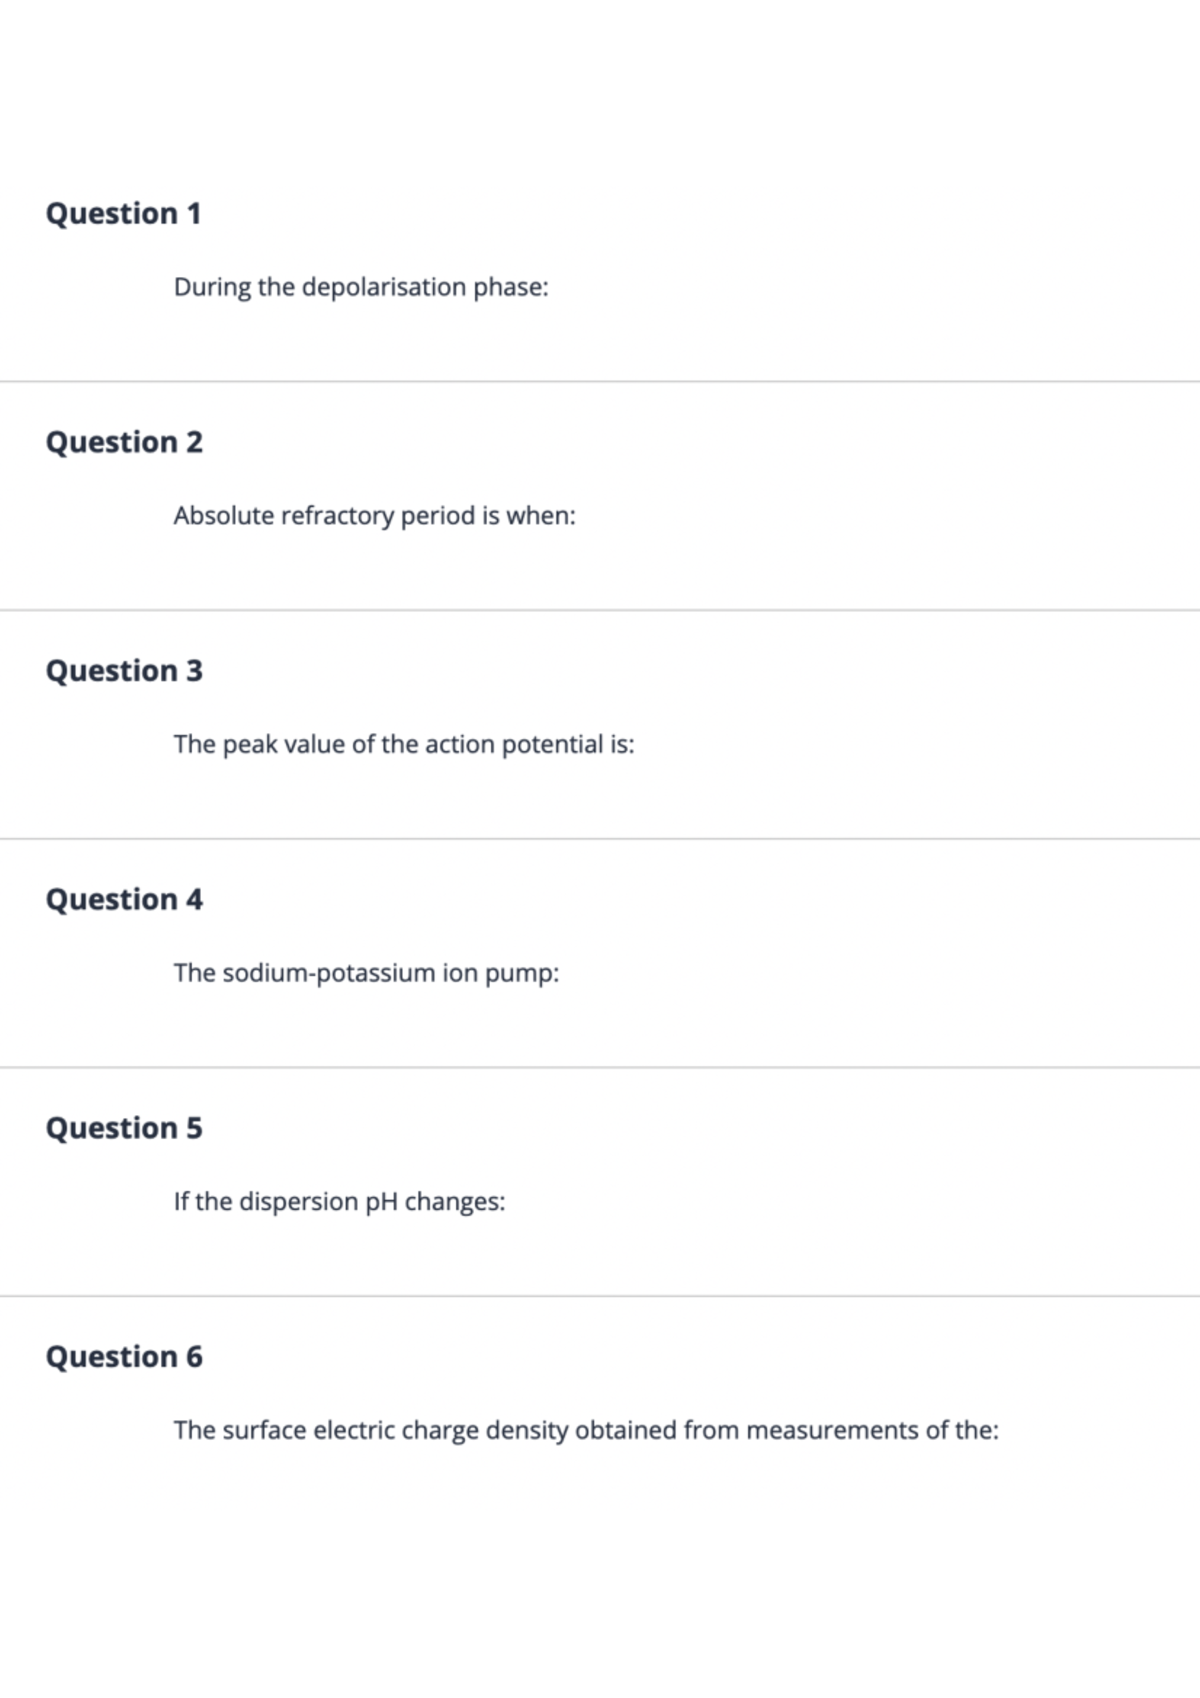Select the dispersion pH changes question text
The height and width of the screenshot is (1698, 1200).
[339, 1201]
